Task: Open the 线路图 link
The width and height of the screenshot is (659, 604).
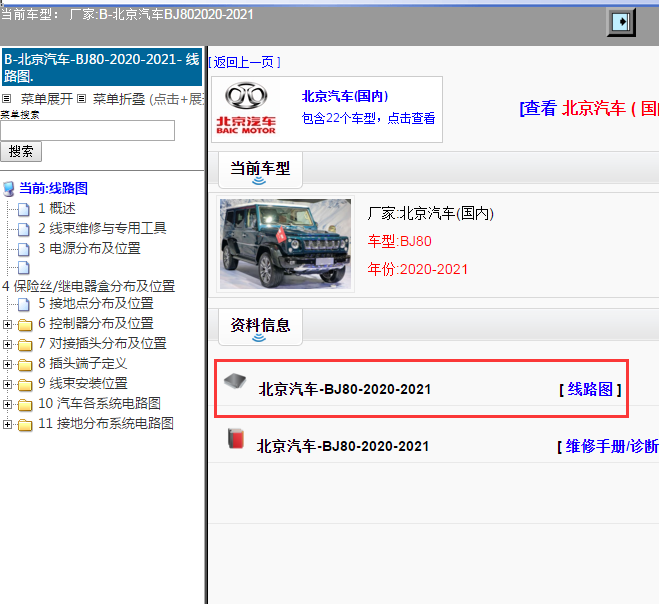Action: click(x=590, y=389)
